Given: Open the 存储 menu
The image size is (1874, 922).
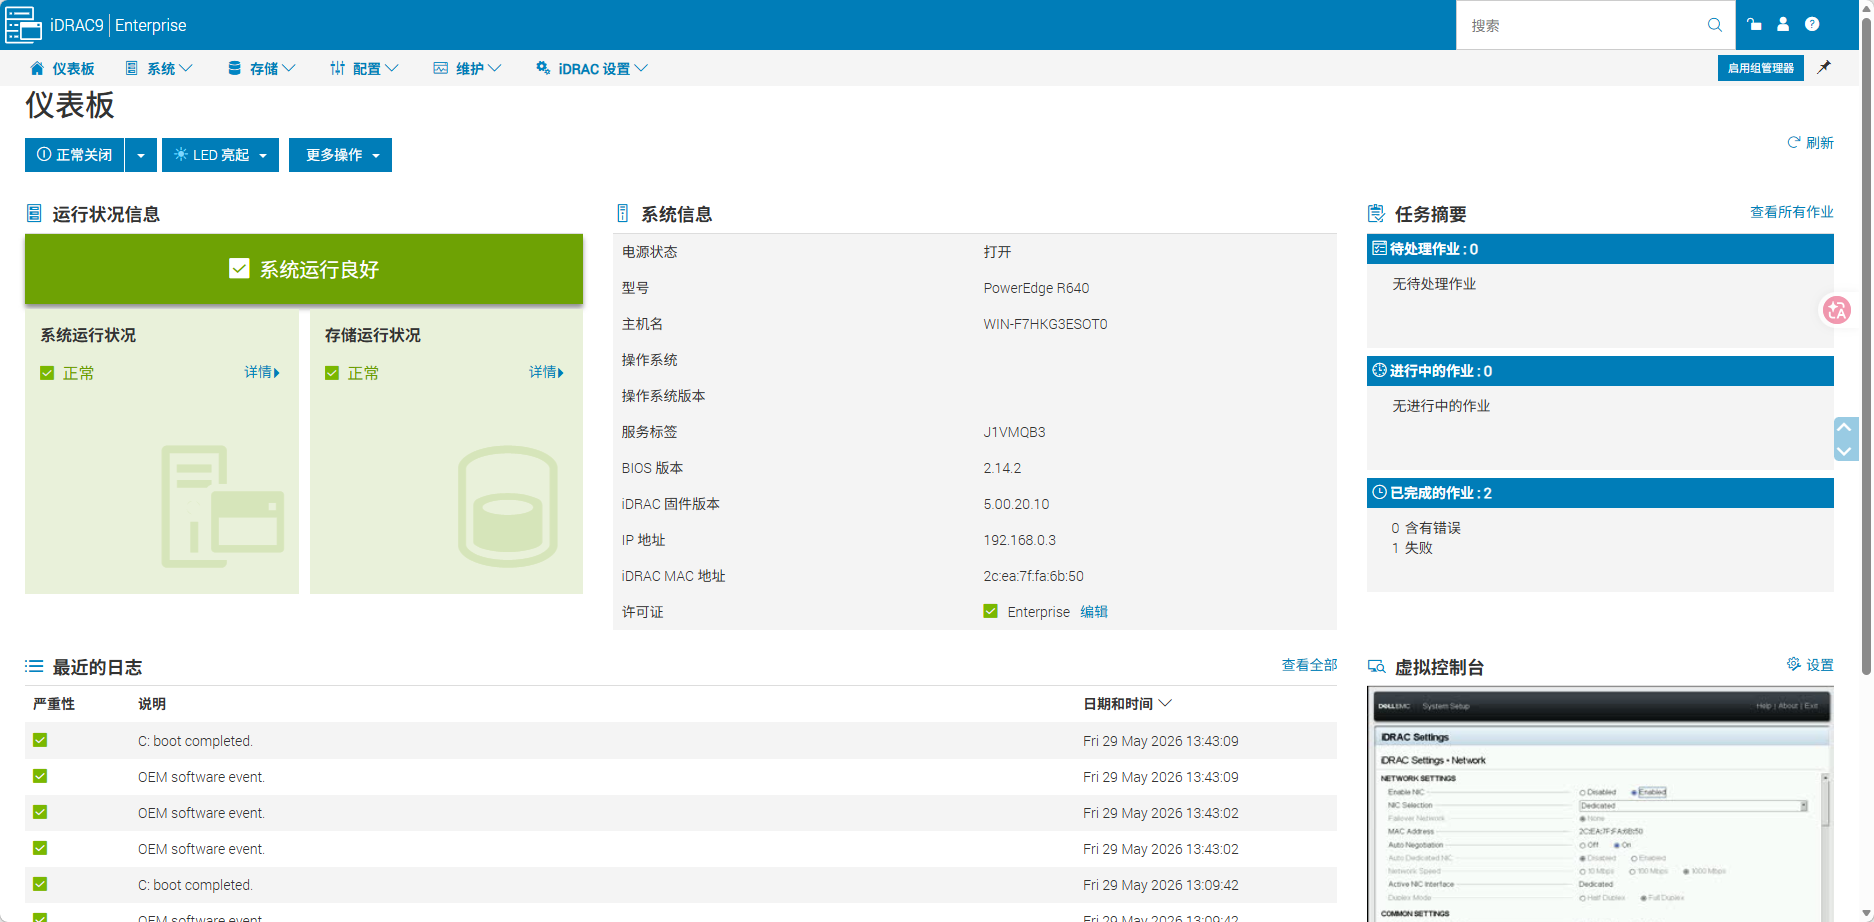Looking at the screenshot, I should (x=261, y=68).
